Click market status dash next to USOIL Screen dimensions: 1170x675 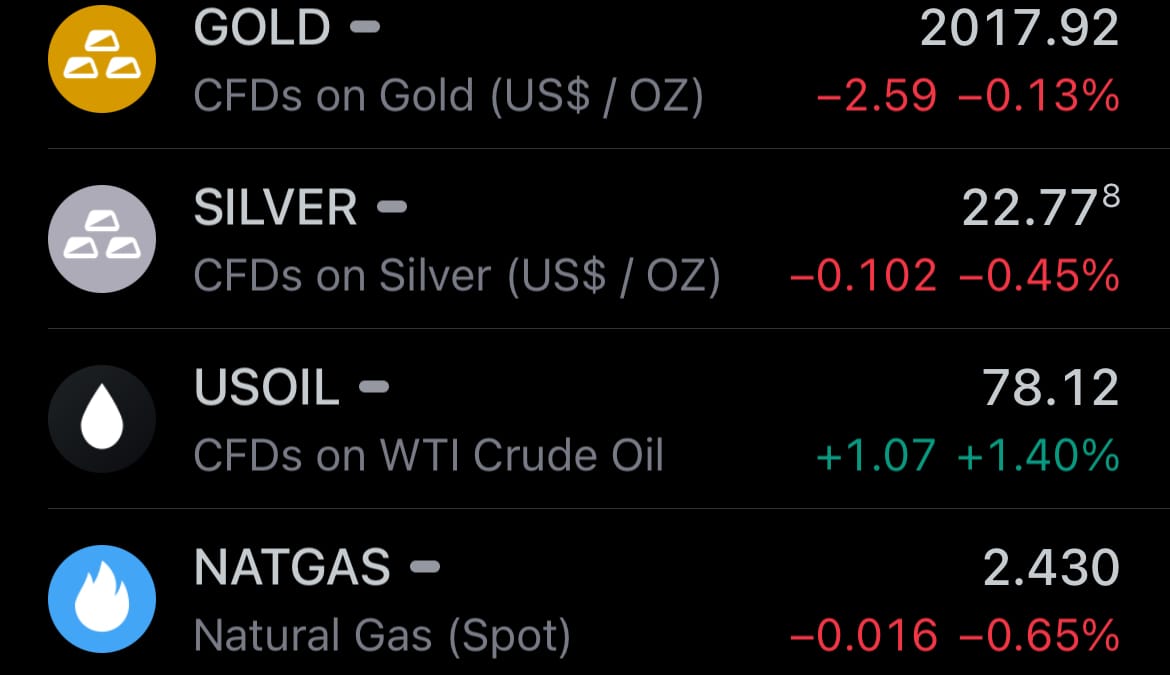click(374, 386)
